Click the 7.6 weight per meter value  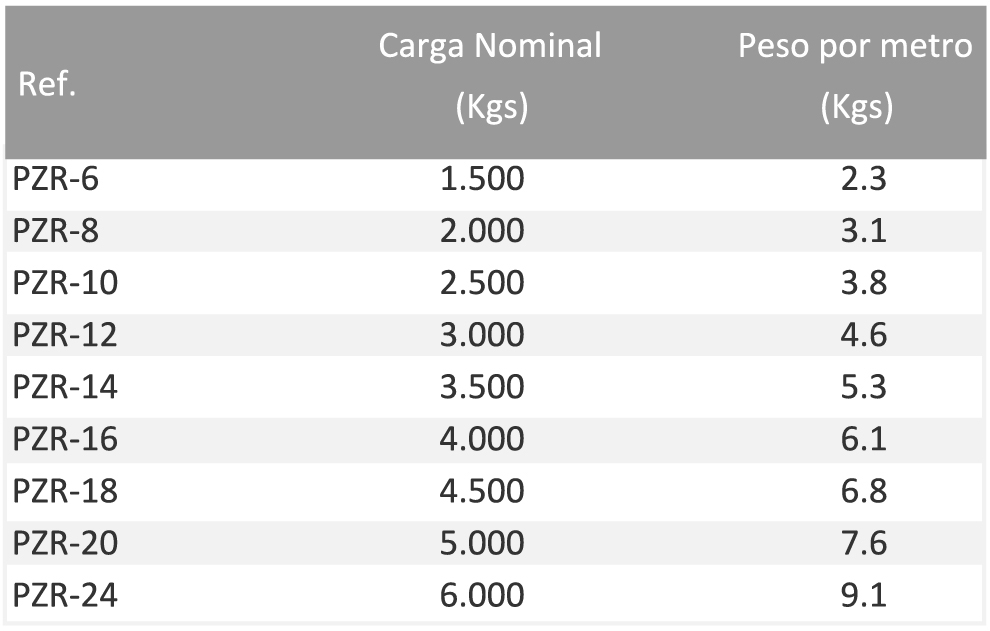864,543
